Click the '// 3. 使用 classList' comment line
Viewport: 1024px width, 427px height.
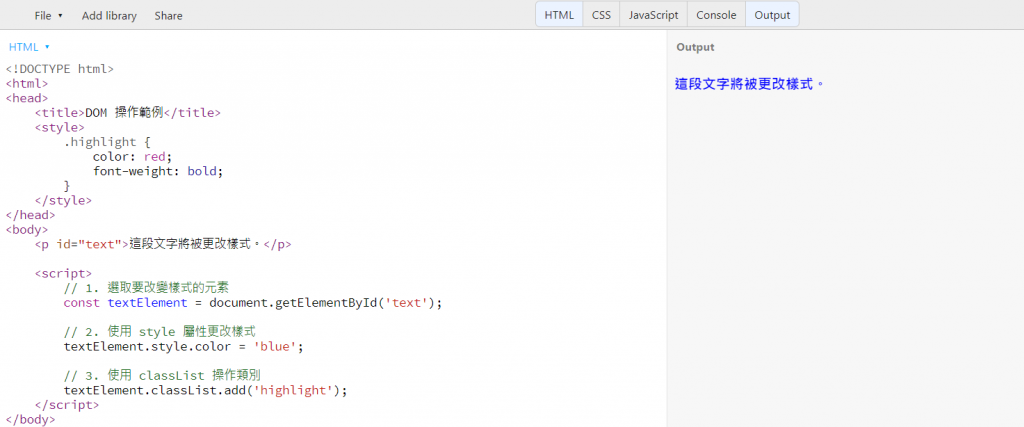pos(163,375)
